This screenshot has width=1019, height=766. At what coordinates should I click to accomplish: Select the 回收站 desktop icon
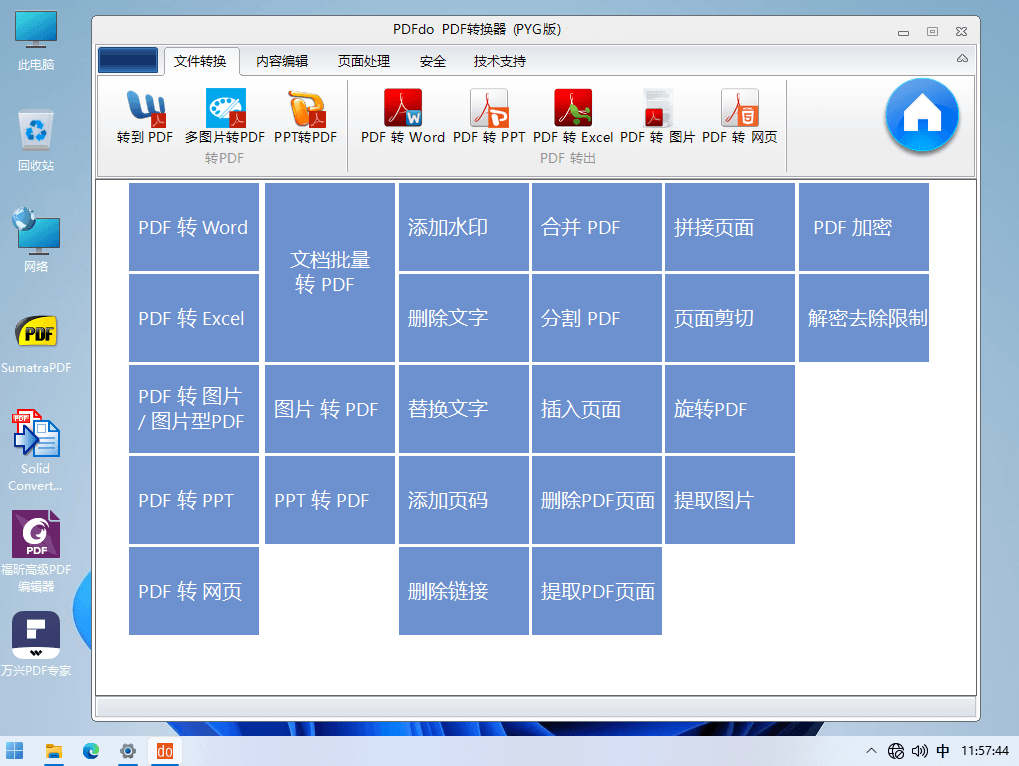click(36, 141)
